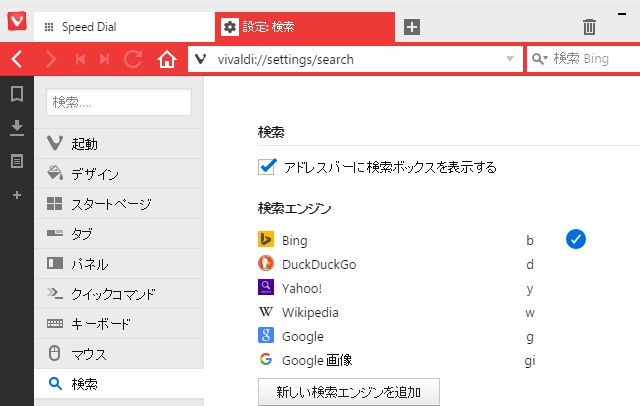The height and width of the screenshot is (406, 640).
Task: Click the Bing nickname b
Action: (530, 240)
